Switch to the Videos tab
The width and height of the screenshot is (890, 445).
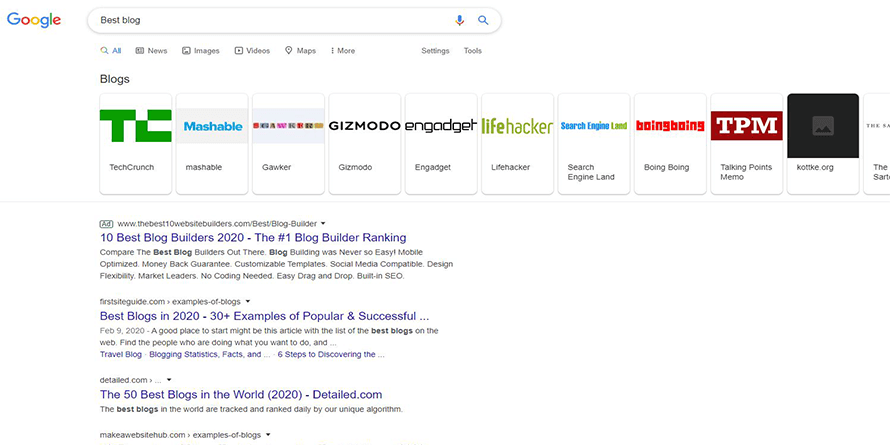pyautogui.click(x=253, y=51)
